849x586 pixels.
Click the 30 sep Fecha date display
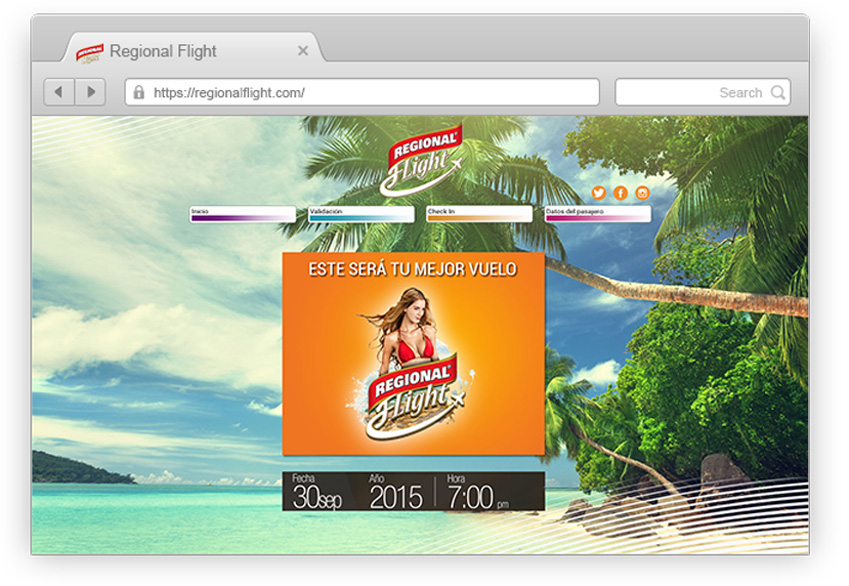pyautogui.click(x=320, y=492)
